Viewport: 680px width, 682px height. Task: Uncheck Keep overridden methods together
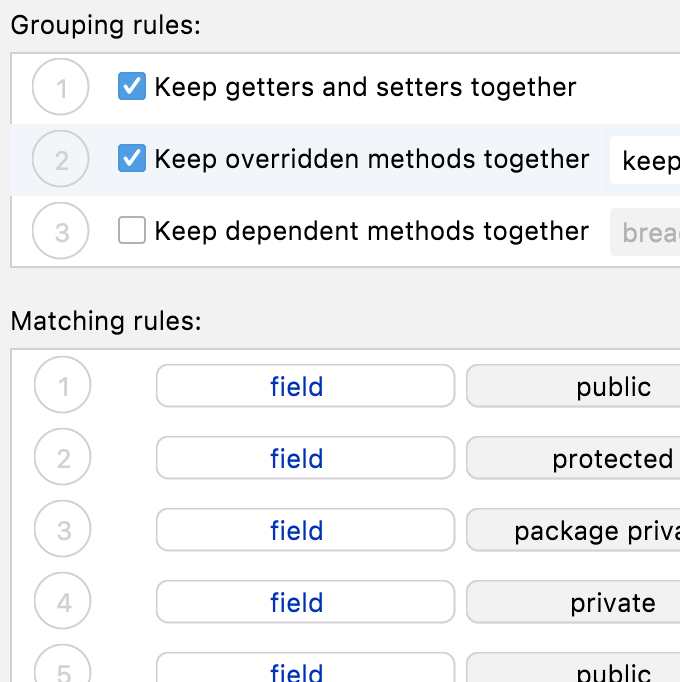point(132,159)
